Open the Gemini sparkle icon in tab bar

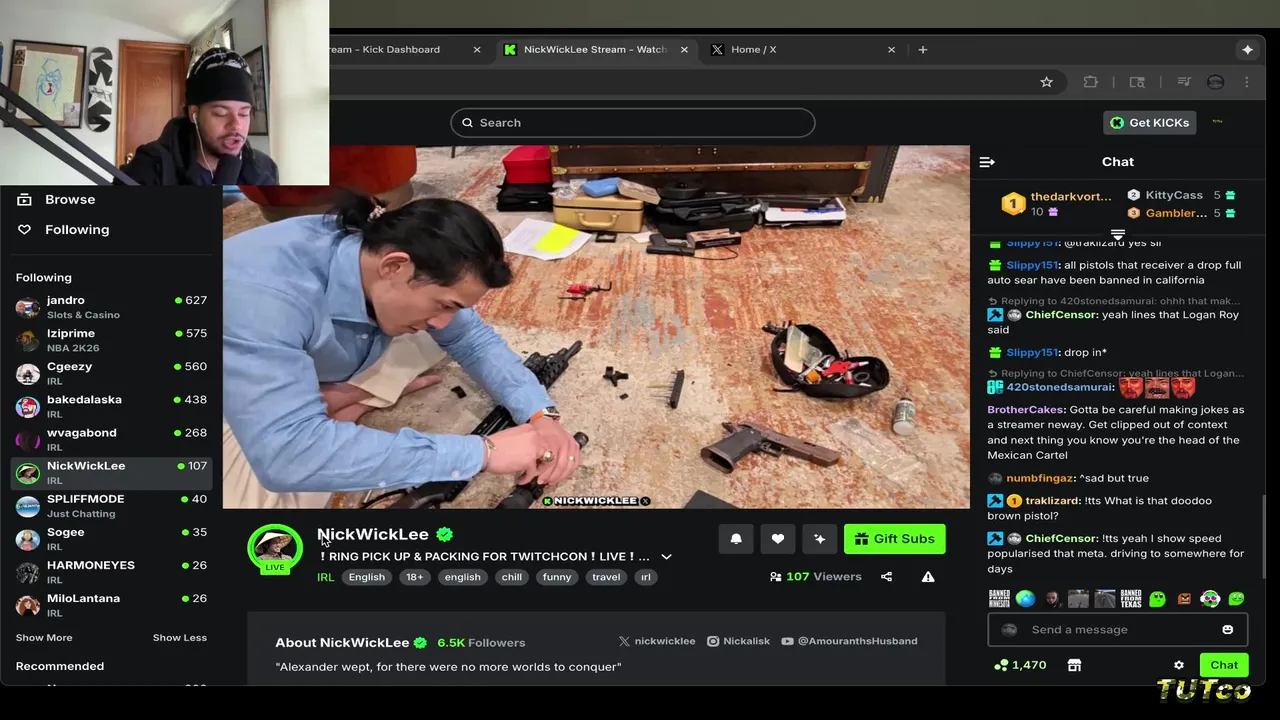pos(1247,49)
